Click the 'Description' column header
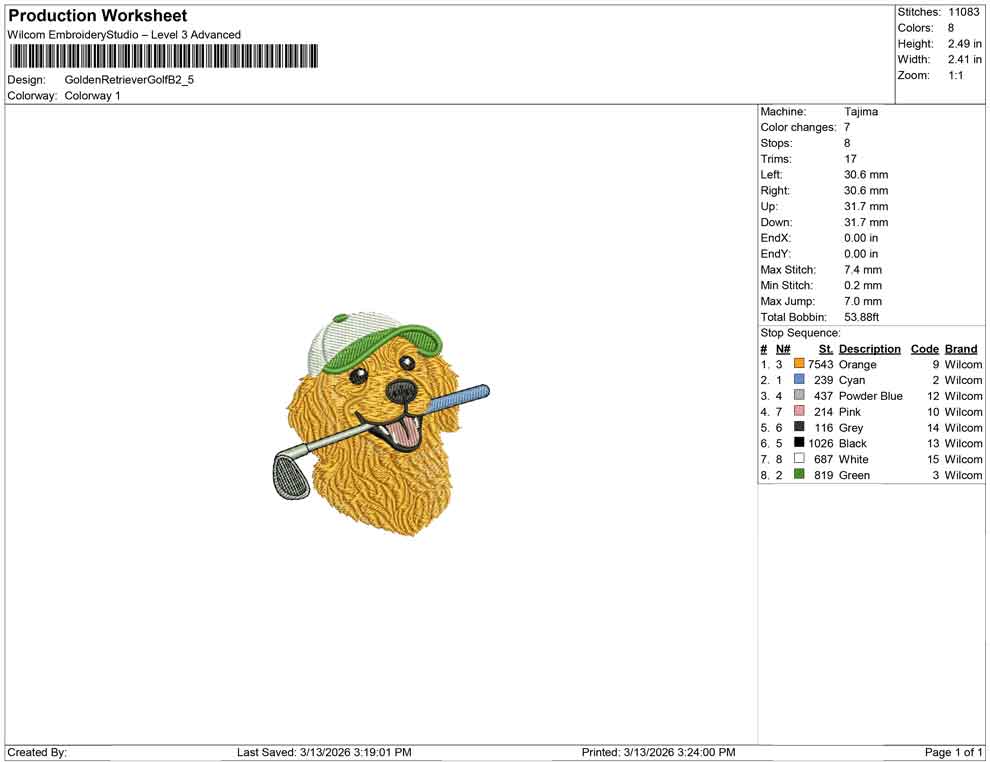 869,349
